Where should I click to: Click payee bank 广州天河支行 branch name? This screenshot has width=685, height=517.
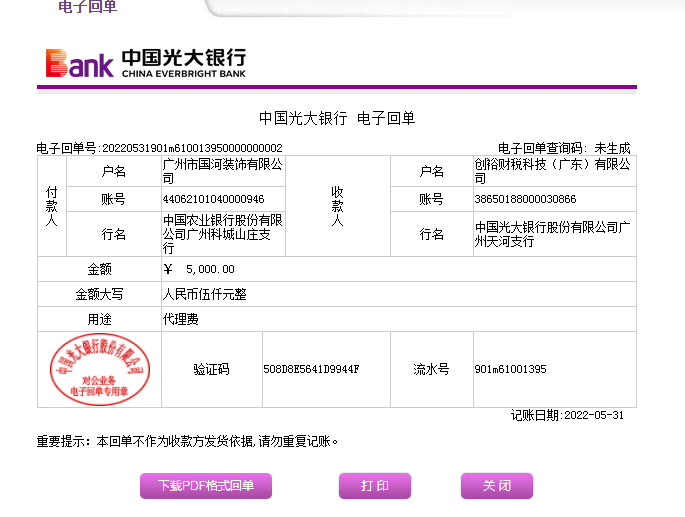[553, 234]
